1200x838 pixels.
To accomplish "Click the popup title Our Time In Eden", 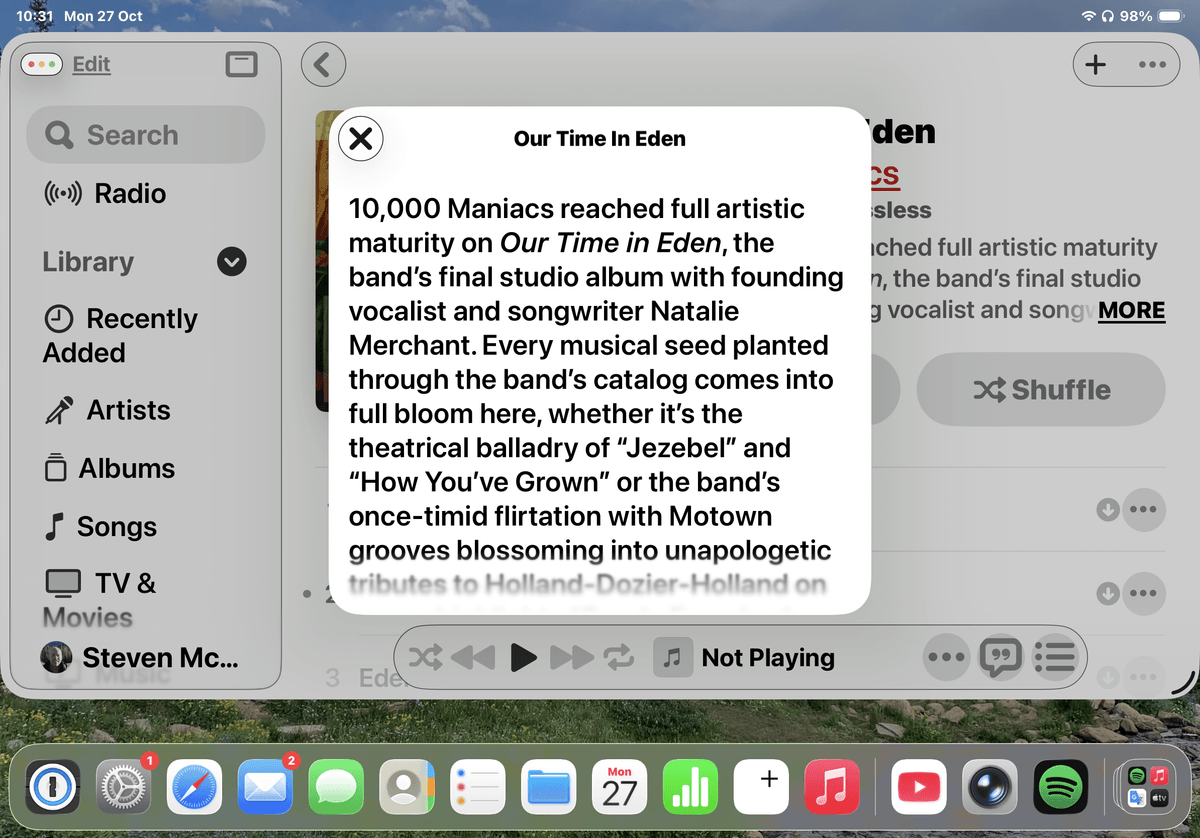I will (x=600, y=139).
